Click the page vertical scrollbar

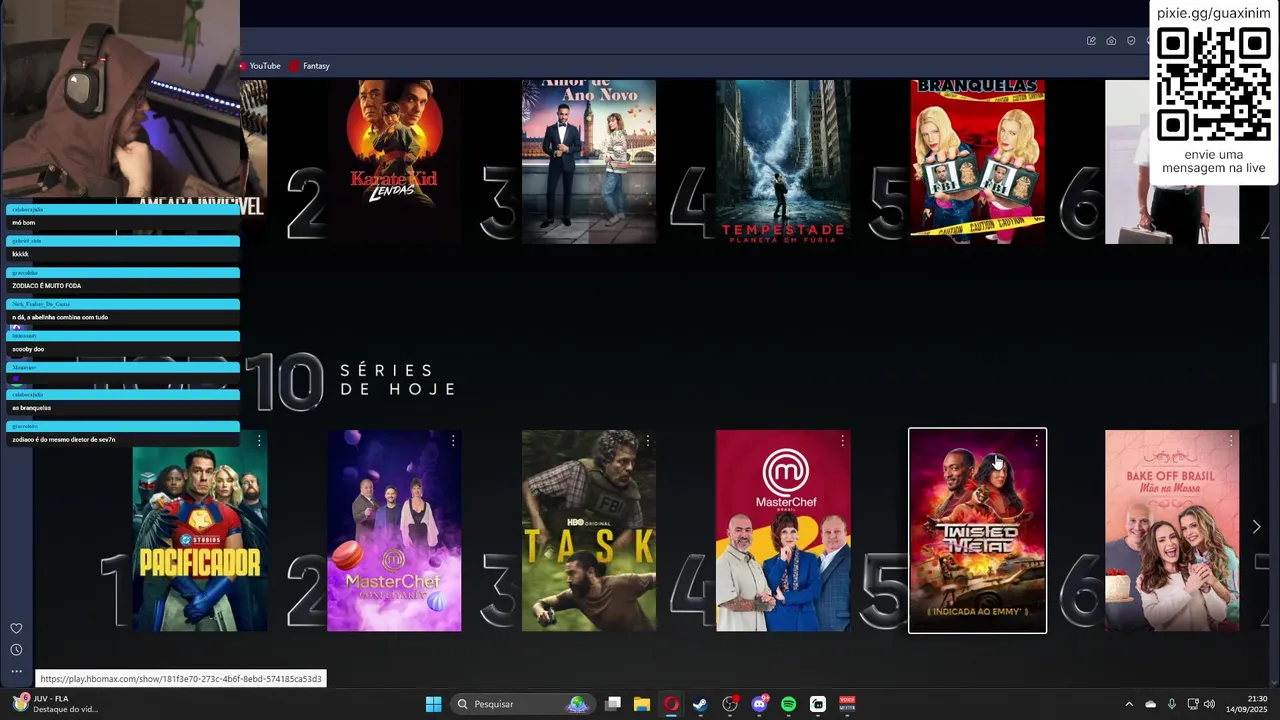[x=1274, y=385]
